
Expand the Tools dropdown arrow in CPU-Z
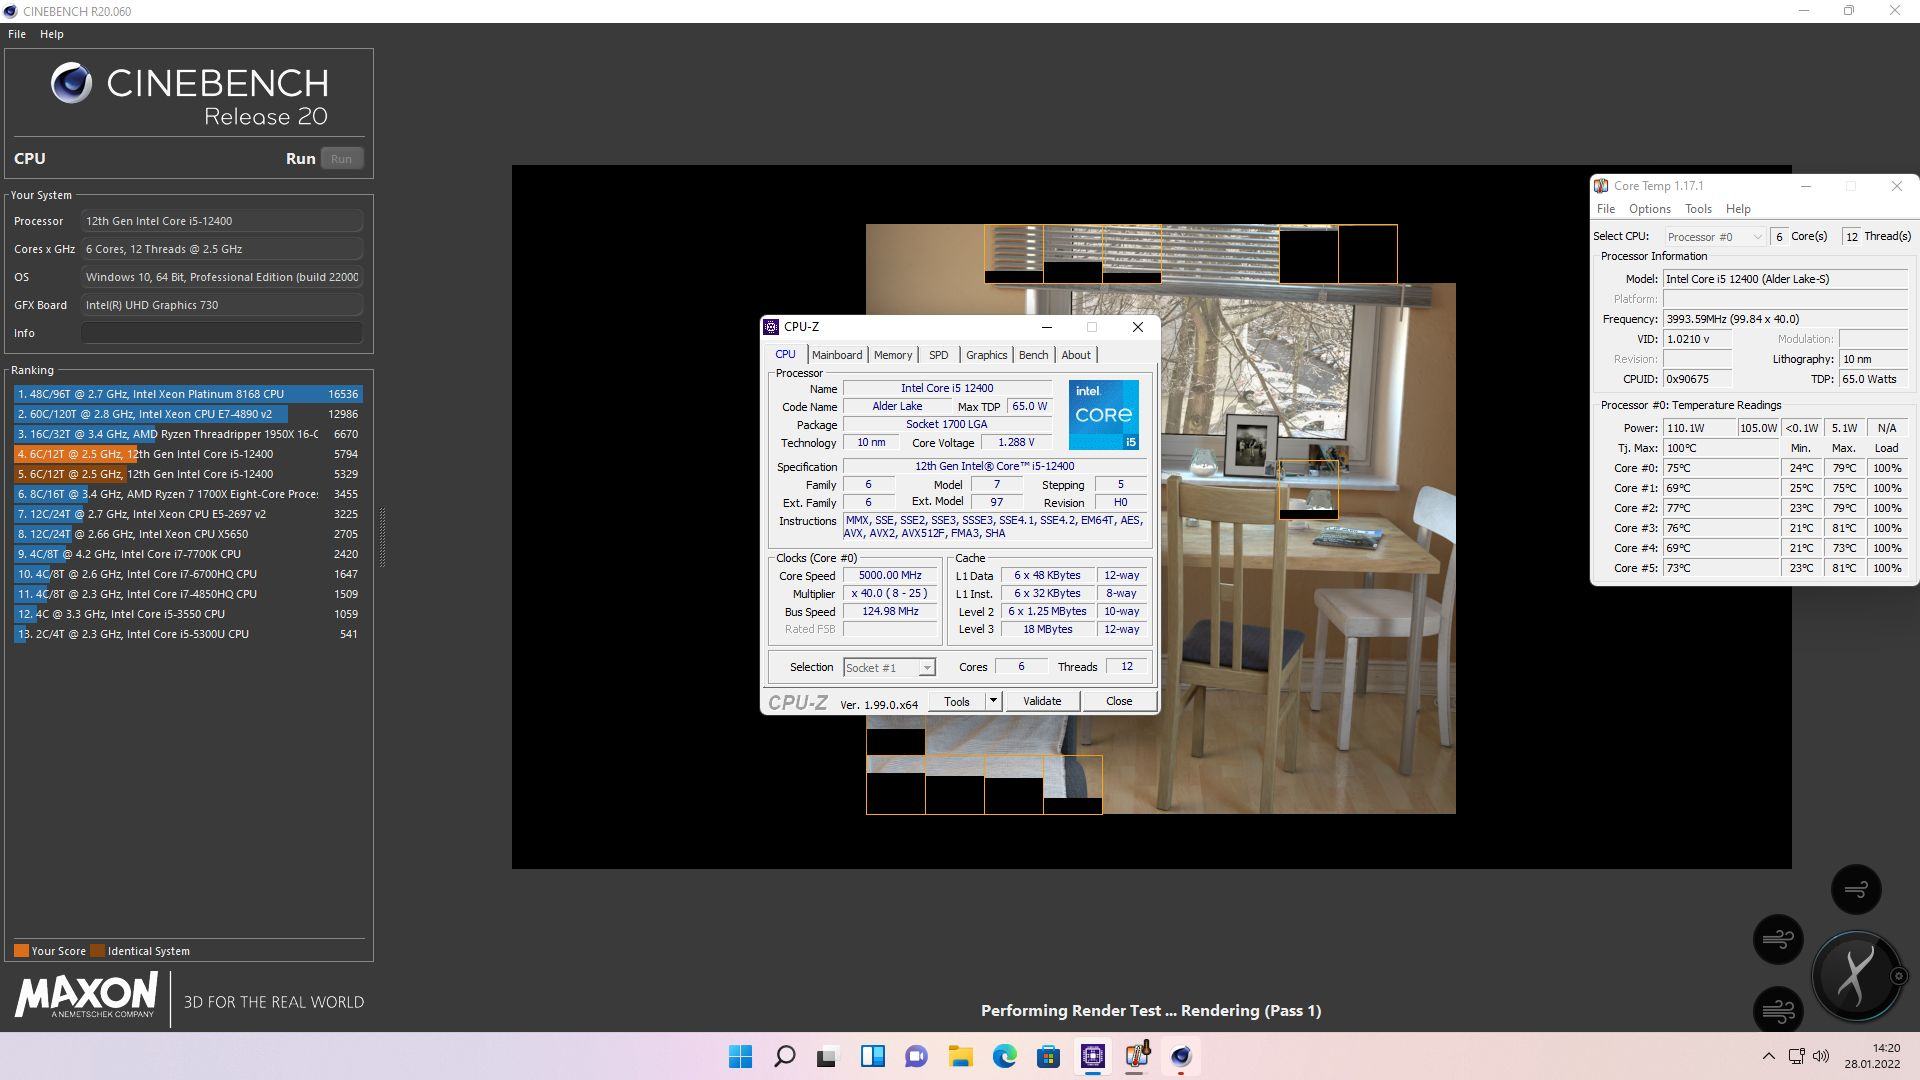993,701
